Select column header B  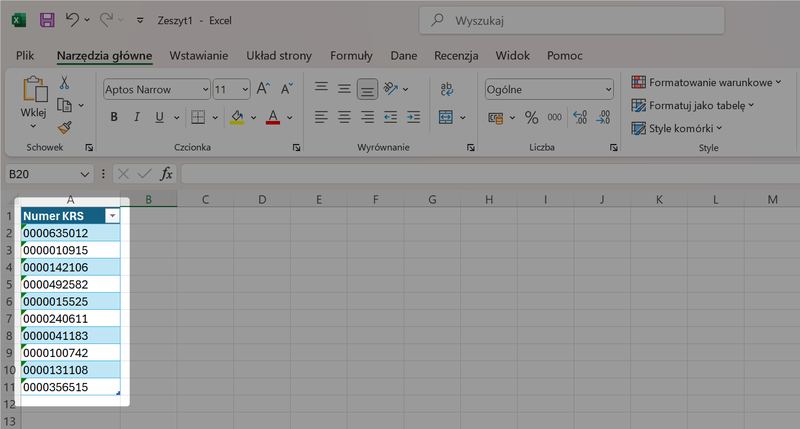click(x=148, y=199)
